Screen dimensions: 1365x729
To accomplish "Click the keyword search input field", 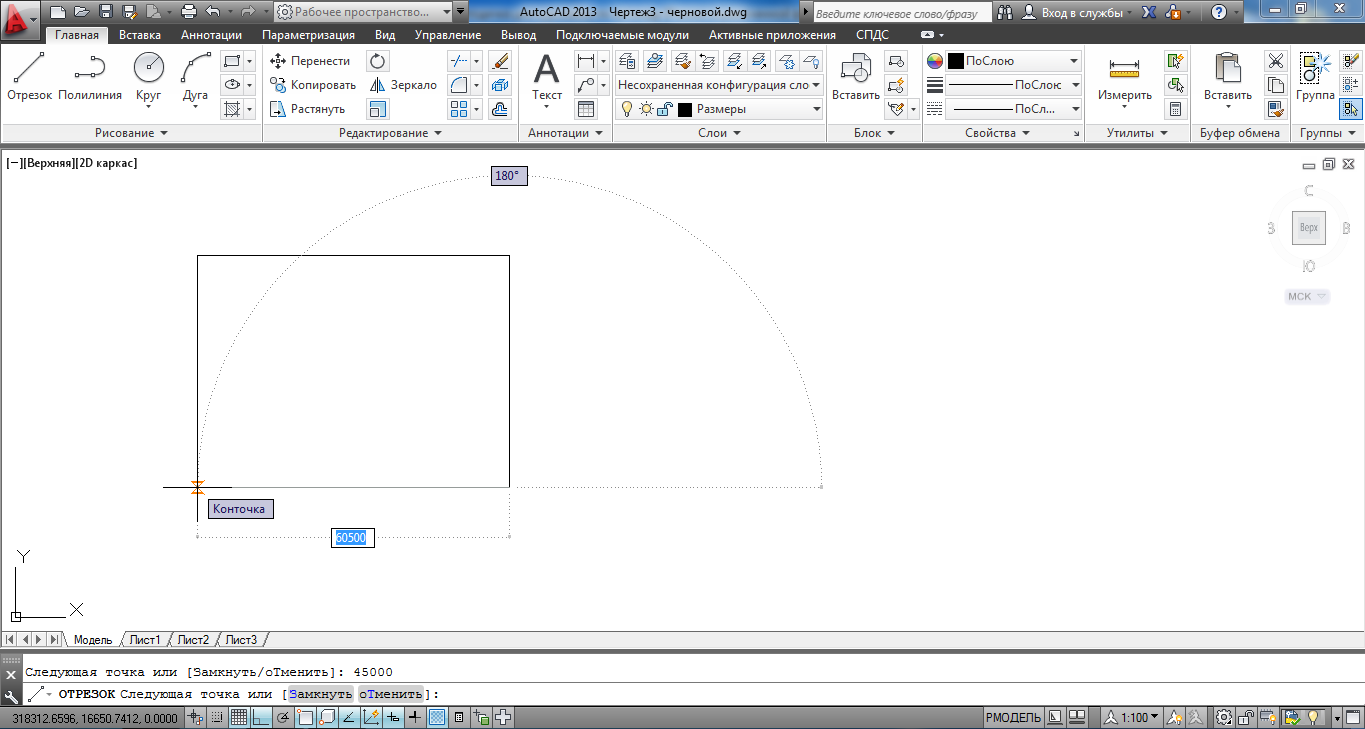I will pyautogui.click(x=902, y=12).
